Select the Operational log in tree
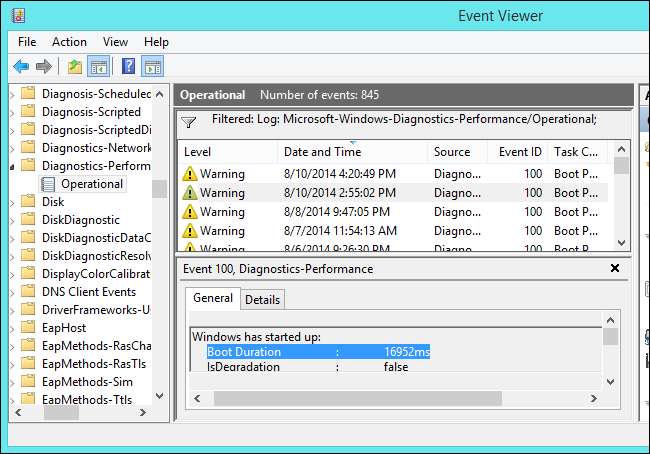The width and height of the screenshot is (650, 454). pos(91,184)
